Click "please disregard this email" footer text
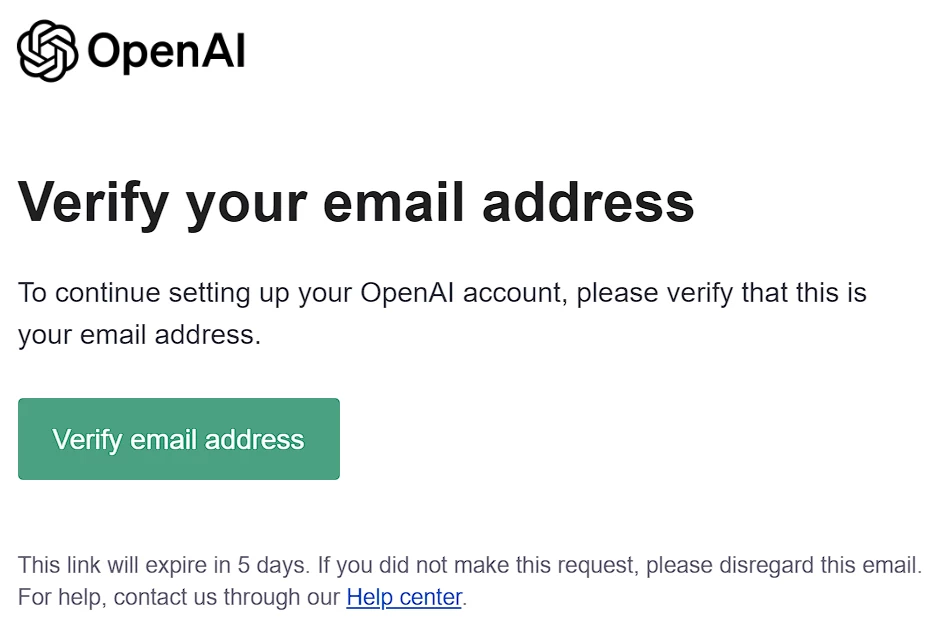This screenshot has width=928, height=628. 781,565
